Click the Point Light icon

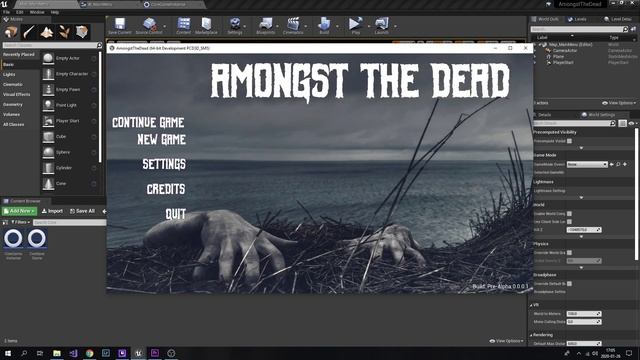[48, 105]
